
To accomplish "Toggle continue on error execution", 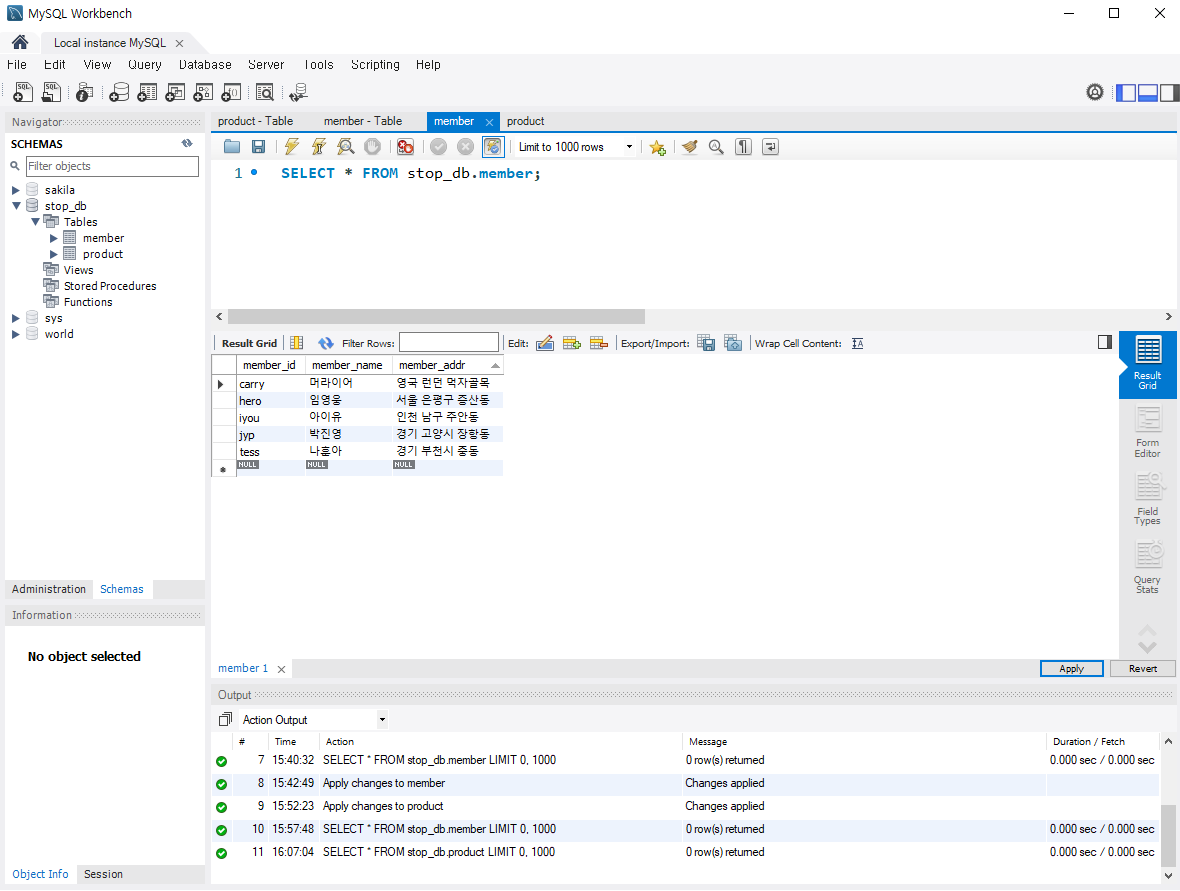I will (406, 147).
